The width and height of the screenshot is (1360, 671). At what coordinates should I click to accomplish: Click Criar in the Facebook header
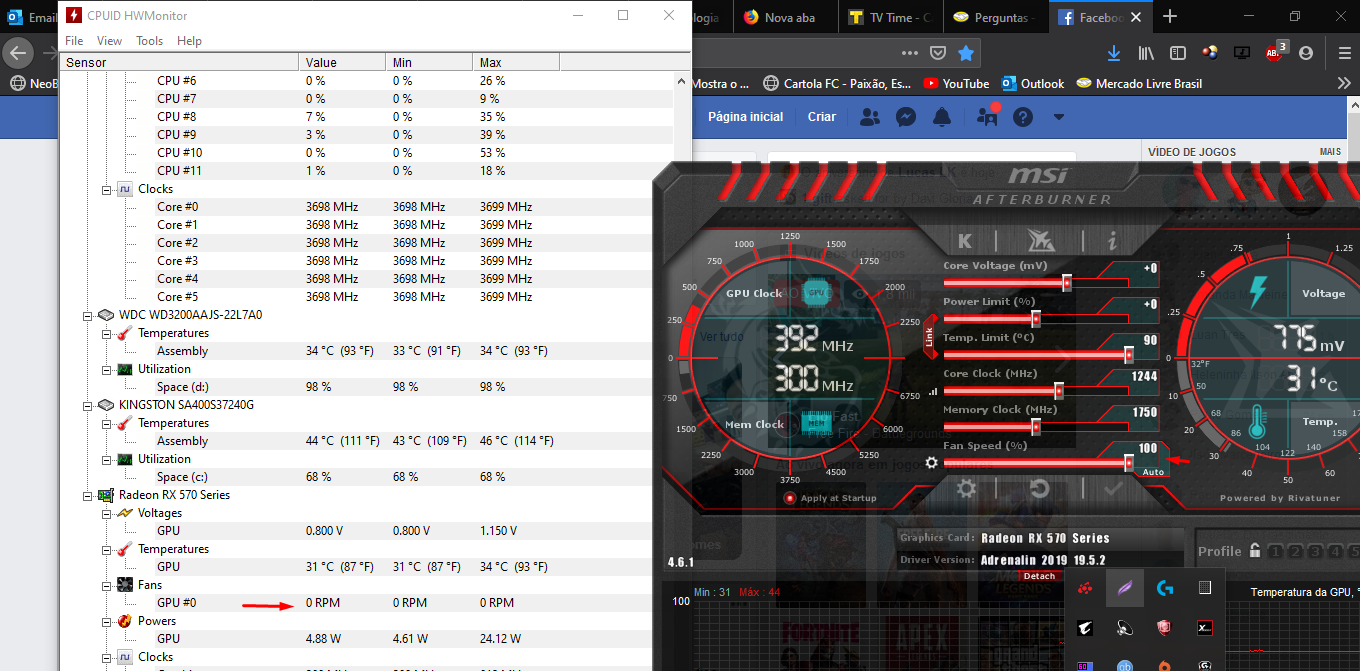tap(822, 117)
